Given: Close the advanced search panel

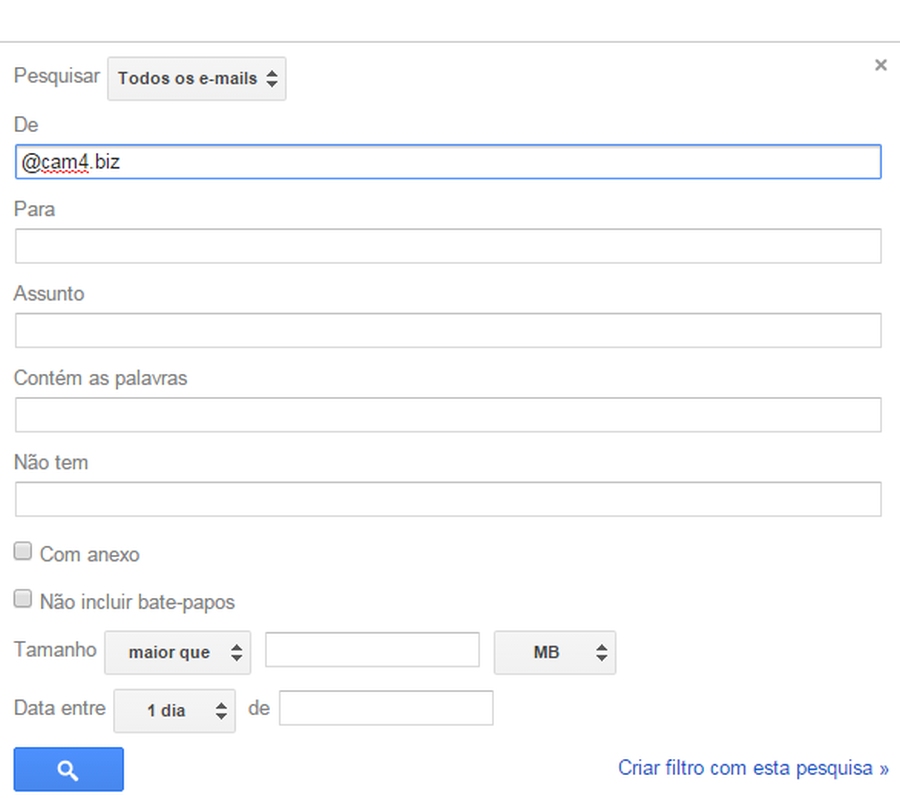Looking at the screenshot, I should point(880,65).
